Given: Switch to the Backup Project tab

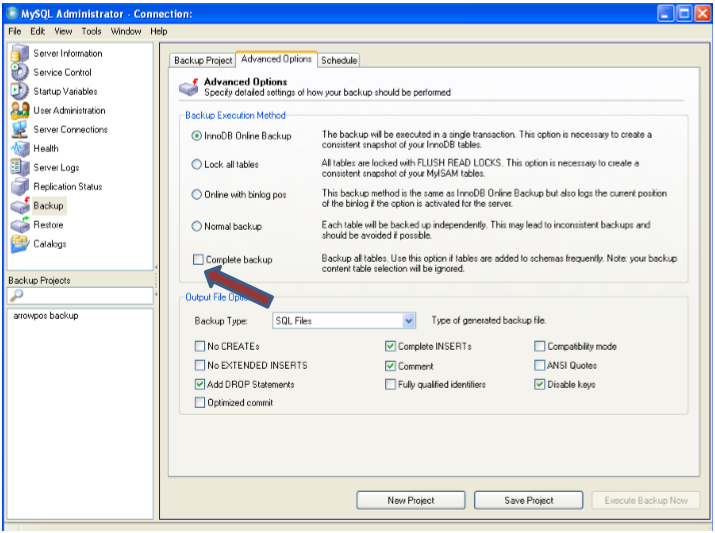Looking at the screenshot, I should [203, 61].
